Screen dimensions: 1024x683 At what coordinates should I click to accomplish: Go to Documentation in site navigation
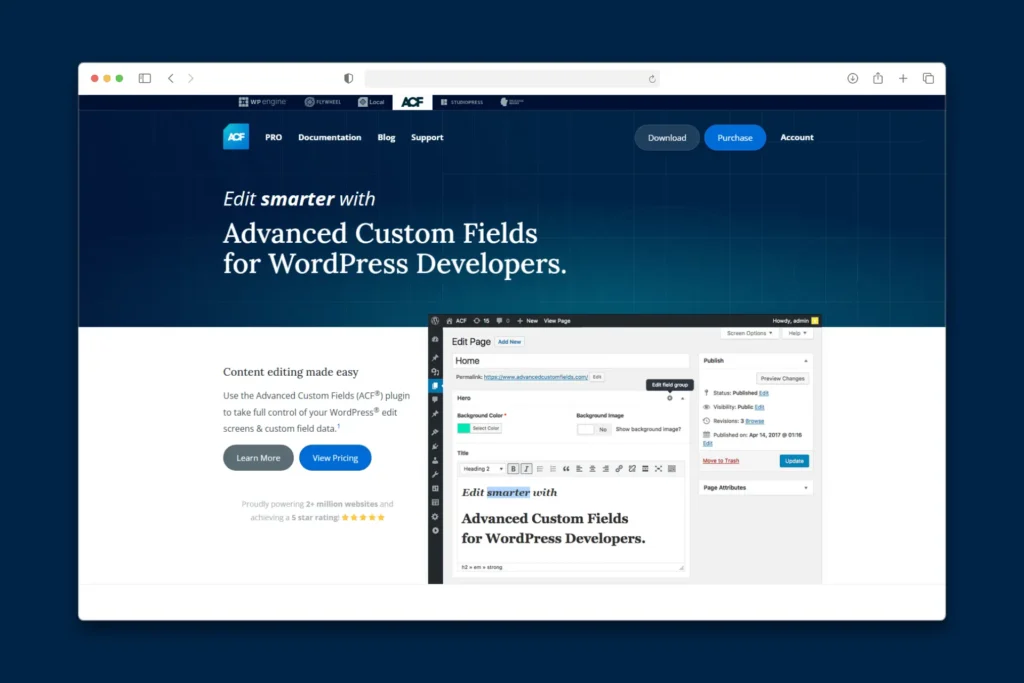(330, 137)
